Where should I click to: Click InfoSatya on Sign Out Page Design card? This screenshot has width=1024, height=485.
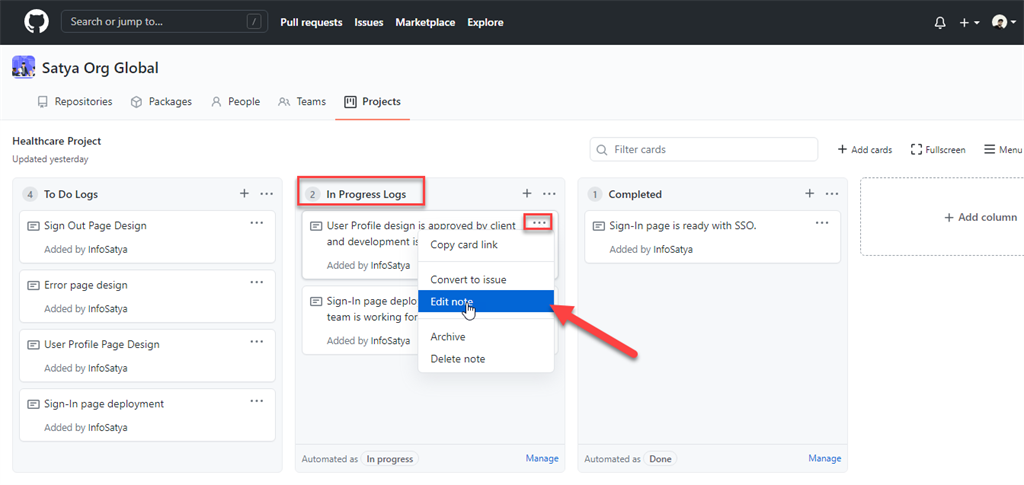(108, 249)
